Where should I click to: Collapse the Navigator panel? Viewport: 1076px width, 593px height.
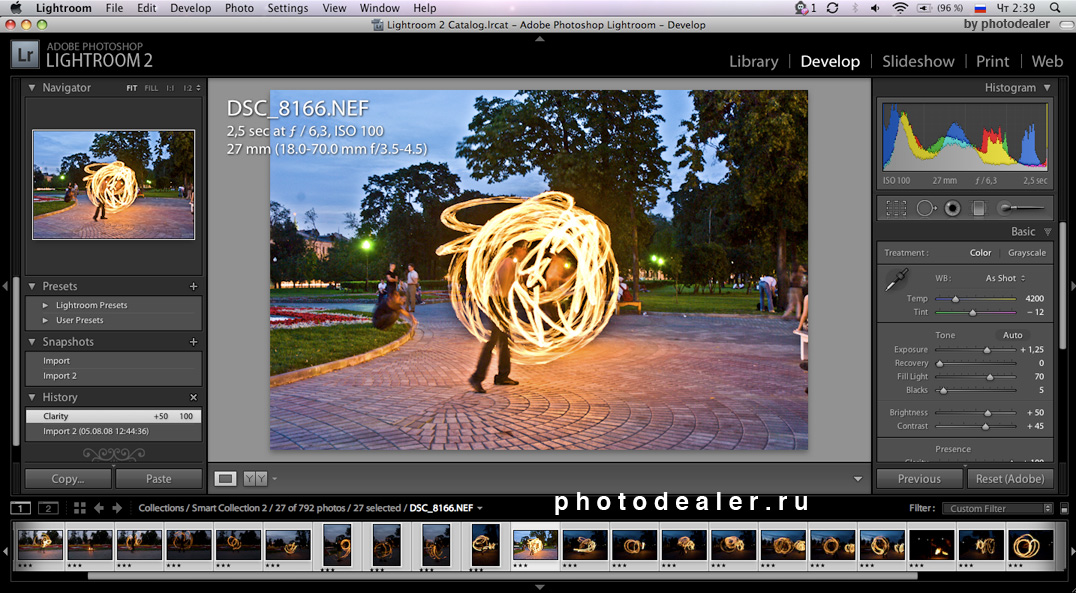32,88
